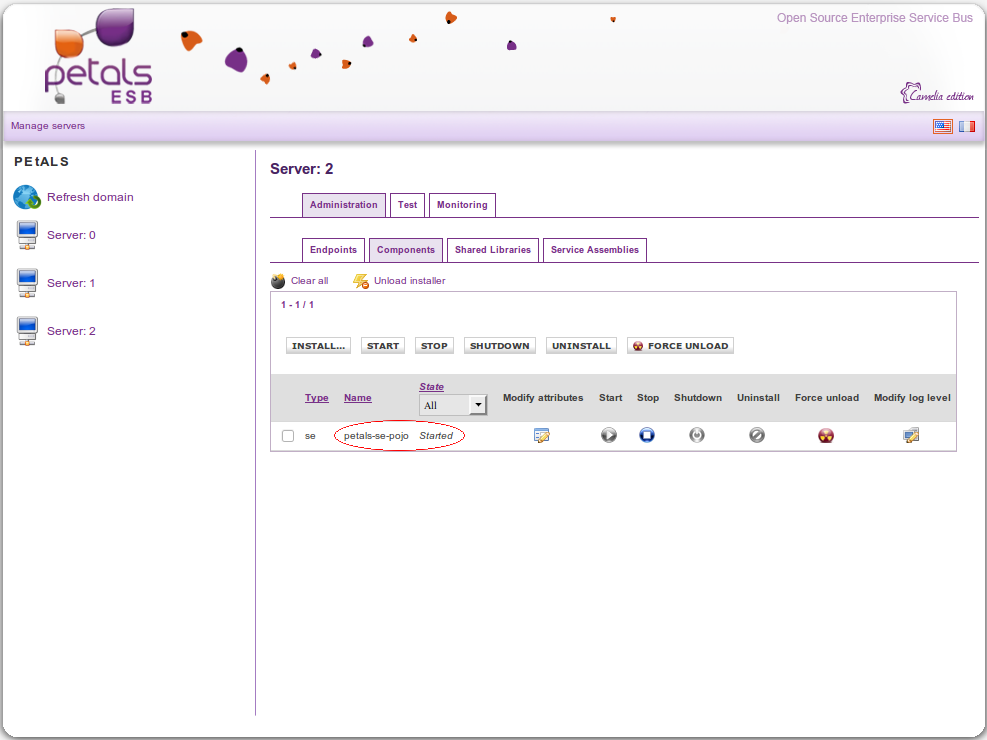987x740 pixels.
Task: Sort the table by the Name column
Action: click(x=357, y=398)
